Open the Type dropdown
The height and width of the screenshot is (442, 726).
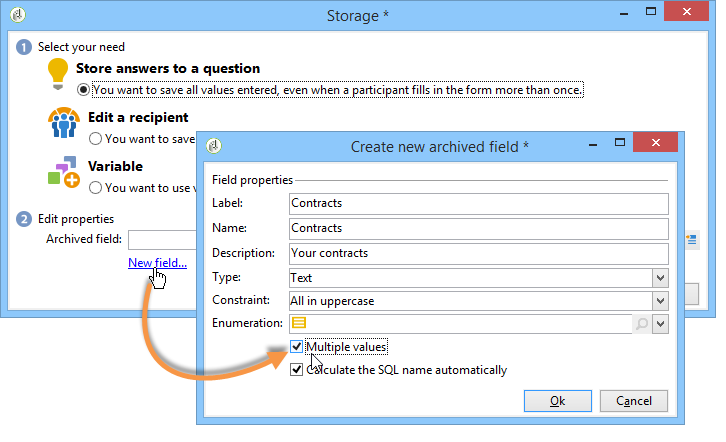[x=659, y=277]
